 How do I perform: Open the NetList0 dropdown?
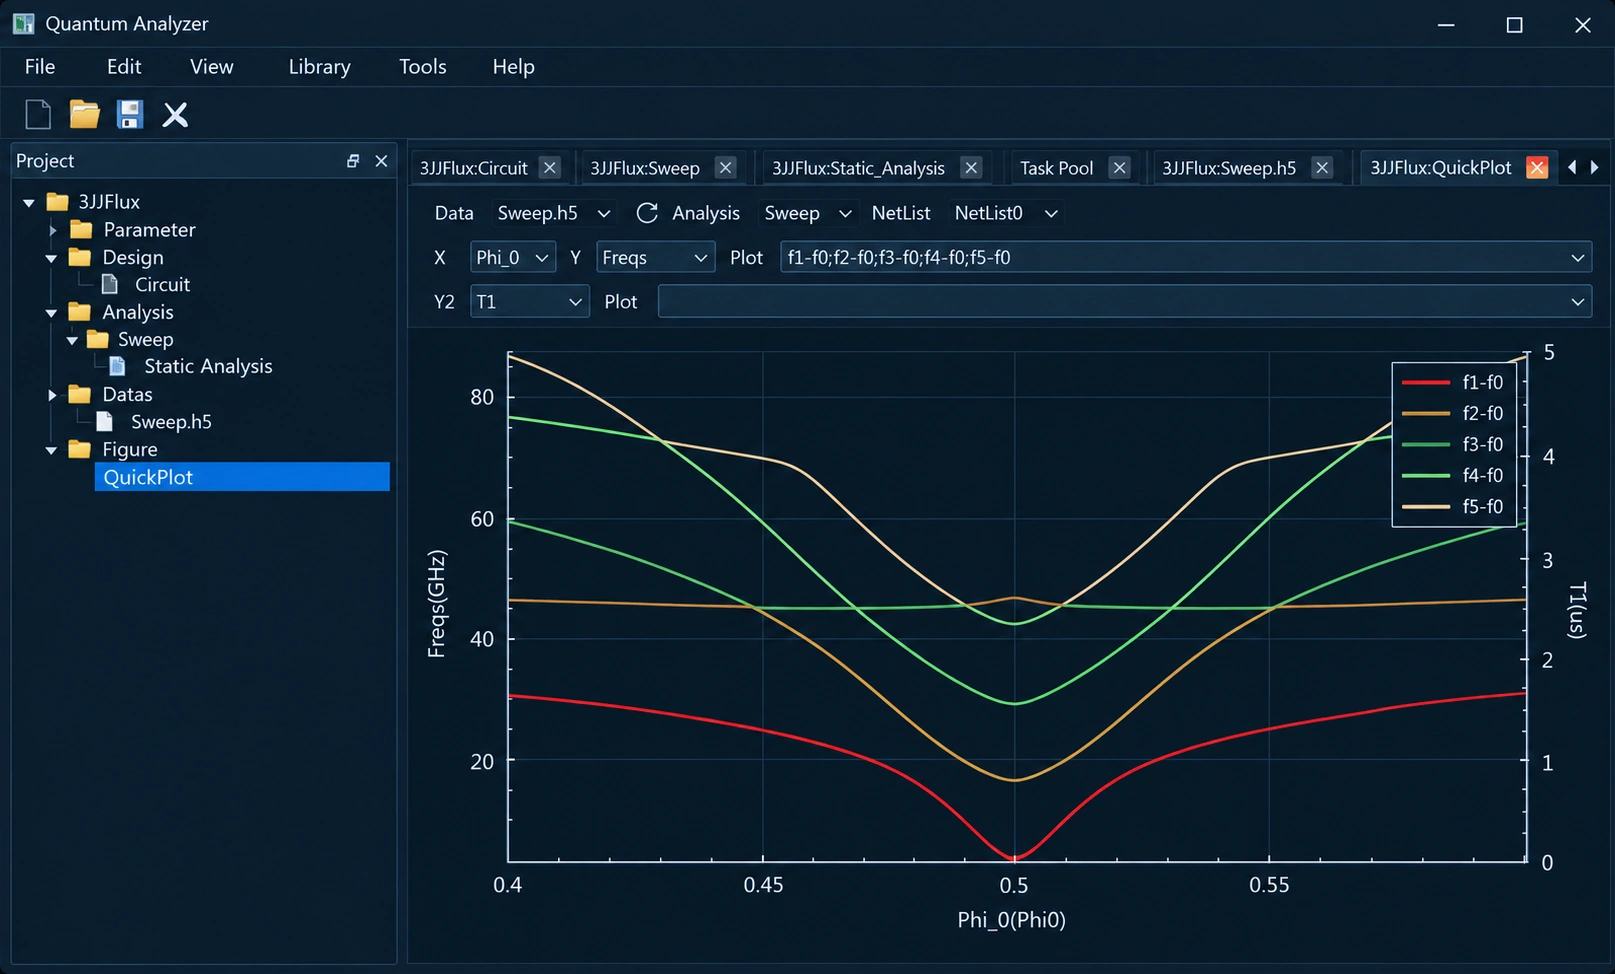(x=1006, y=213)
